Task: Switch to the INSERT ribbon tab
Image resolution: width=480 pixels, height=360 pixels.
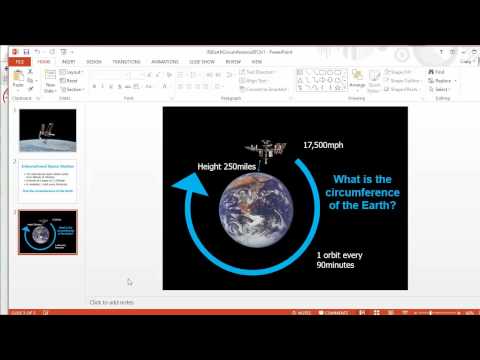Action: click(69, 62)
